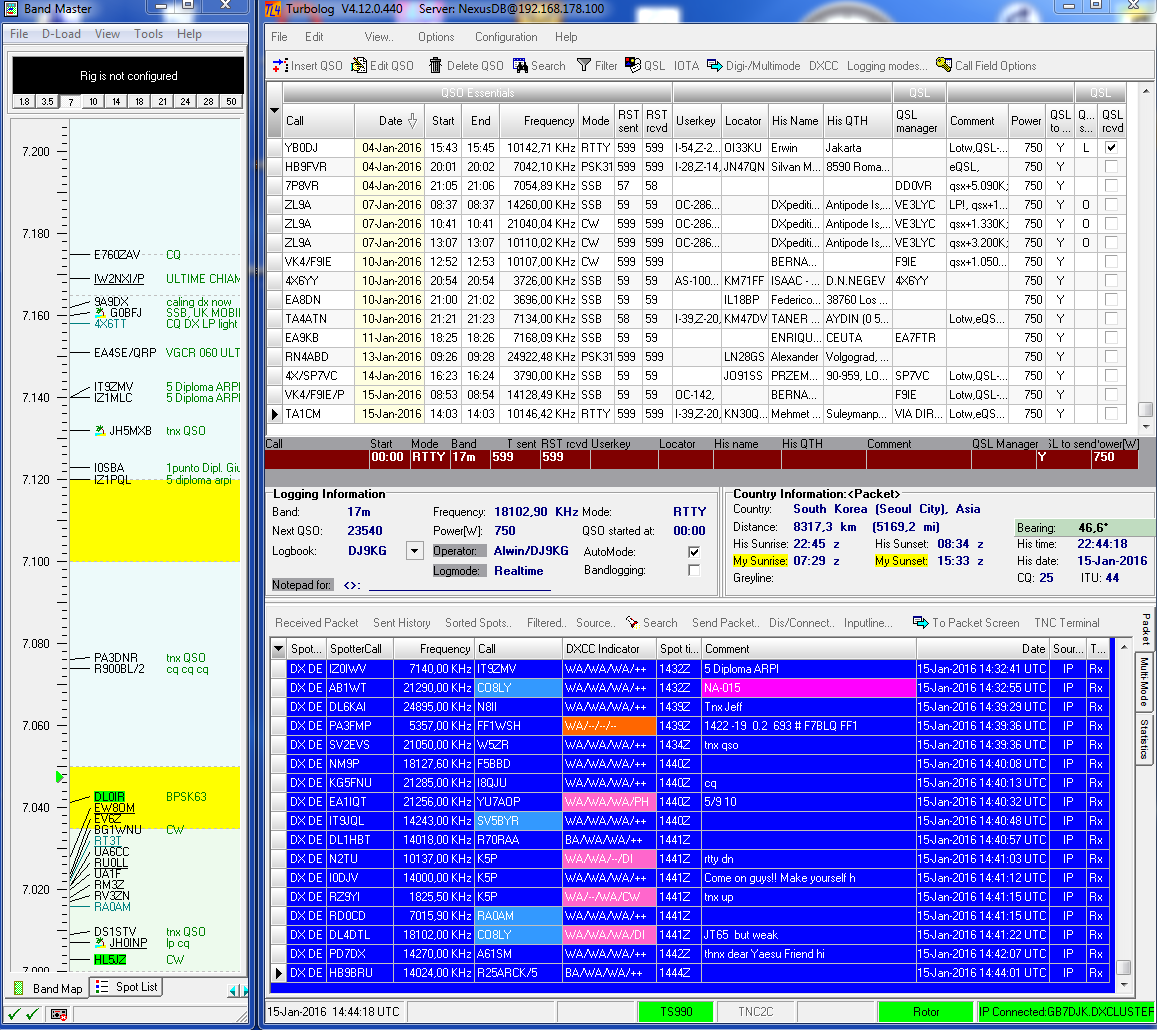
Task: Toggle QSL rcvd checkbox for 4X6YY
Action: [x=1111, y=280]
